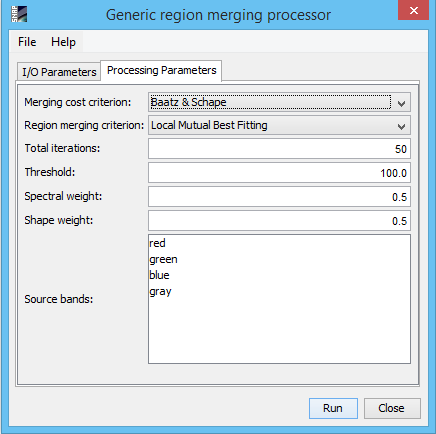Expand the Merging cost criterion dropdown arrow
Viewport: 436px width, 434px height.
[x=401, y=103]
